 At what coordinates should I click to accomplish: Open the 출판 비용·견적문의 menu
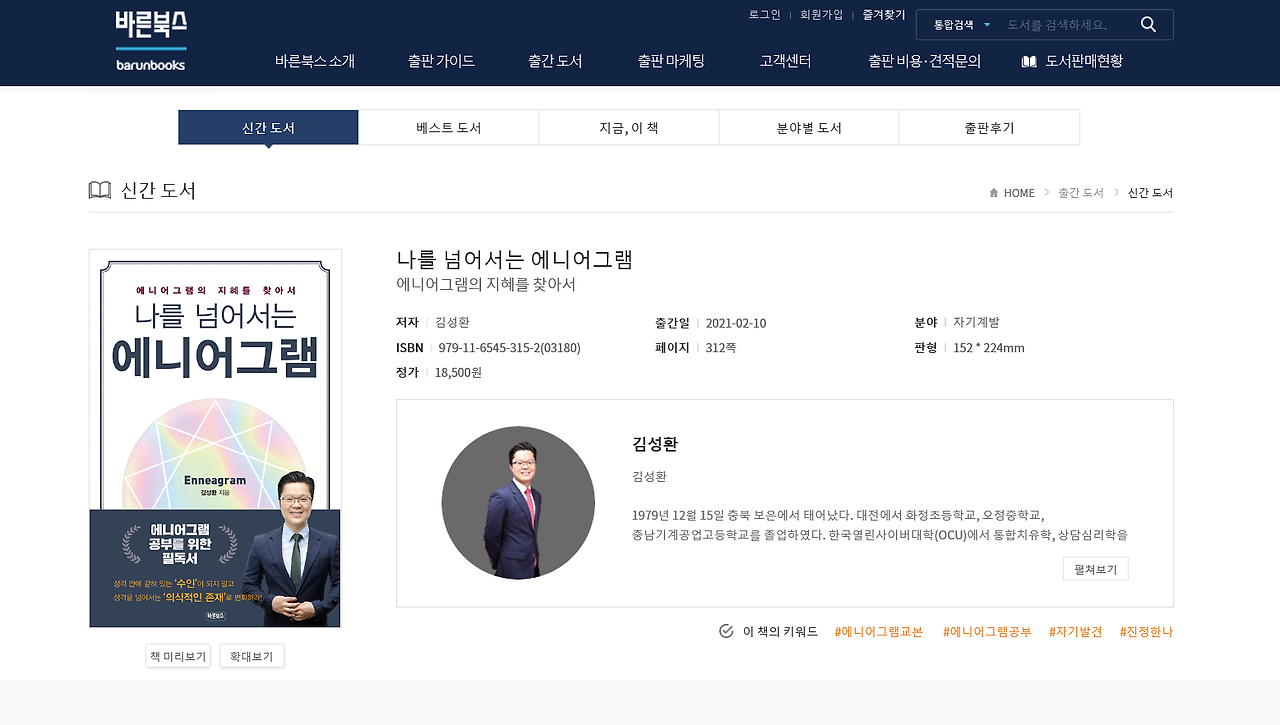click(x=924, y=61)
